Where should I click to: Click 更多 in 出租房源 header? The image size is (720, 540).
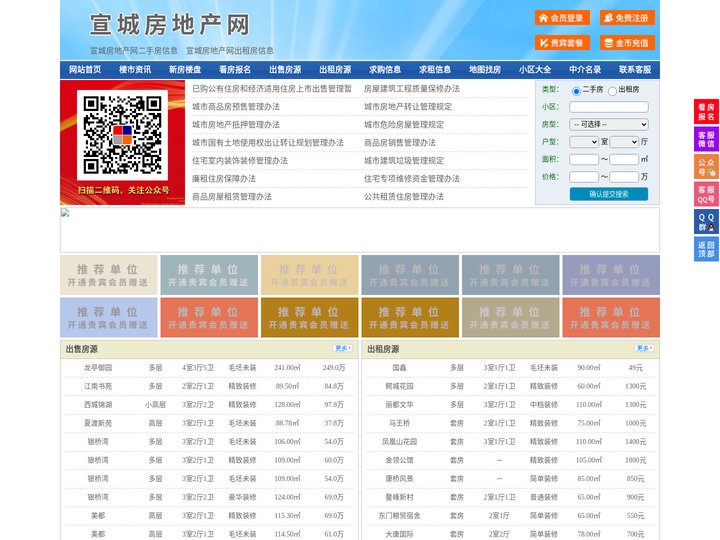(644, 348)
